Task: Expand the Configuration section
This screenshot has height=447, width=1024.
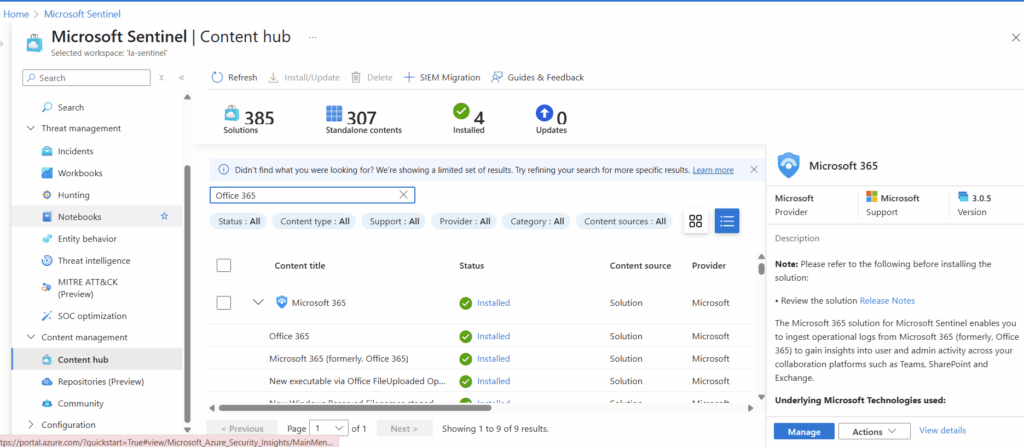Action: tap(31, 425)
